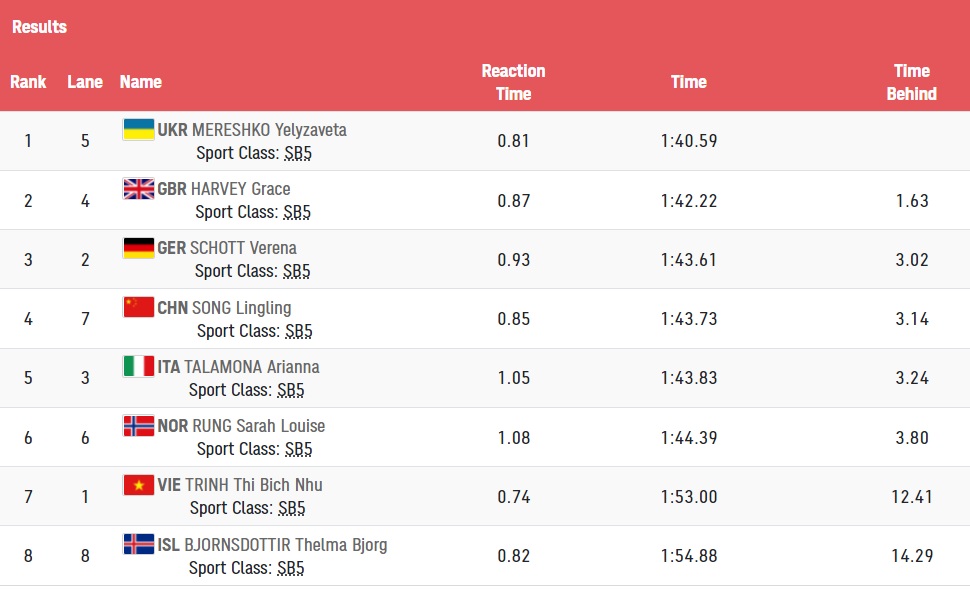
Task: Click the Germany flag icon
Action: tap(139, 248)
